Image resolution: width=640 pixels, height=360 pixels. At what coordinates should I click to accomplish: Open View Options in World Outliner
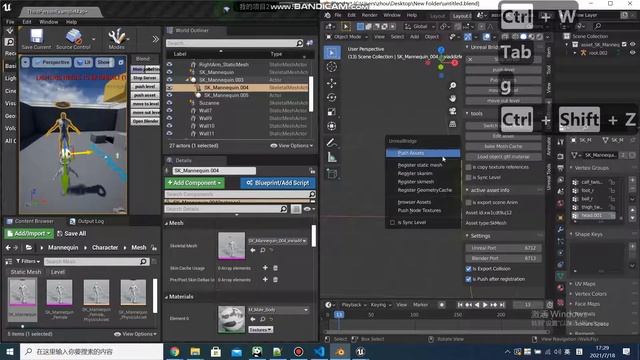point(291,146)
